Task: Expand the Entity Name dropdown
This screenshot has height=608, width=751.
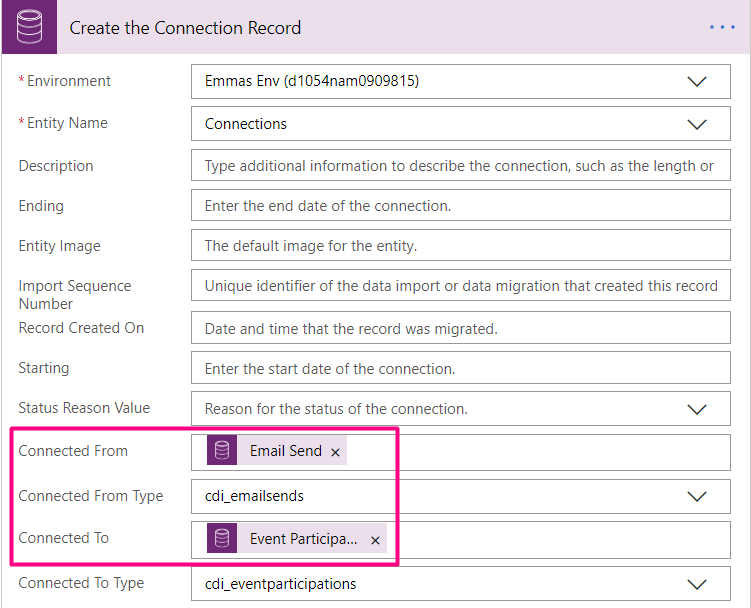Action: pyautogui.click(x=697, y=124)
